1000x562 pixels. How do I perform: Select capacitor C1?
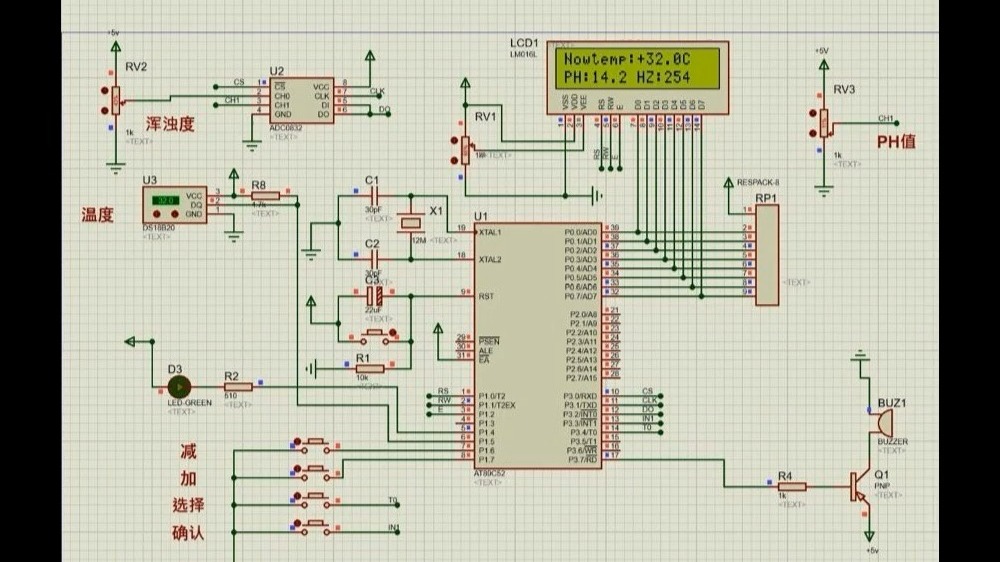[375, 196]
